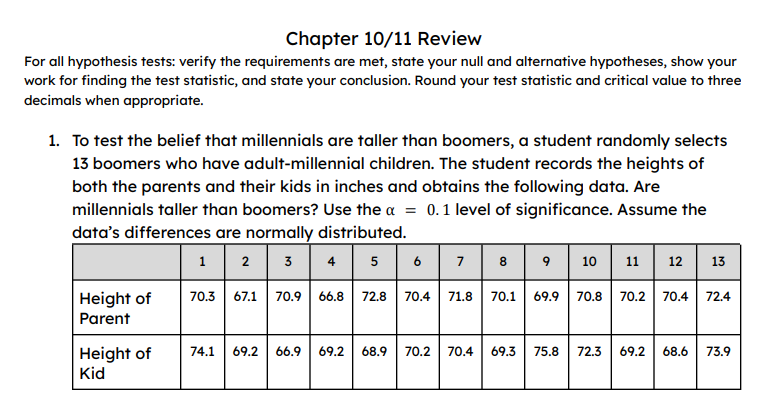Select the kid height cell 74.1
778x406 pixels.
(x=202, y=352)
